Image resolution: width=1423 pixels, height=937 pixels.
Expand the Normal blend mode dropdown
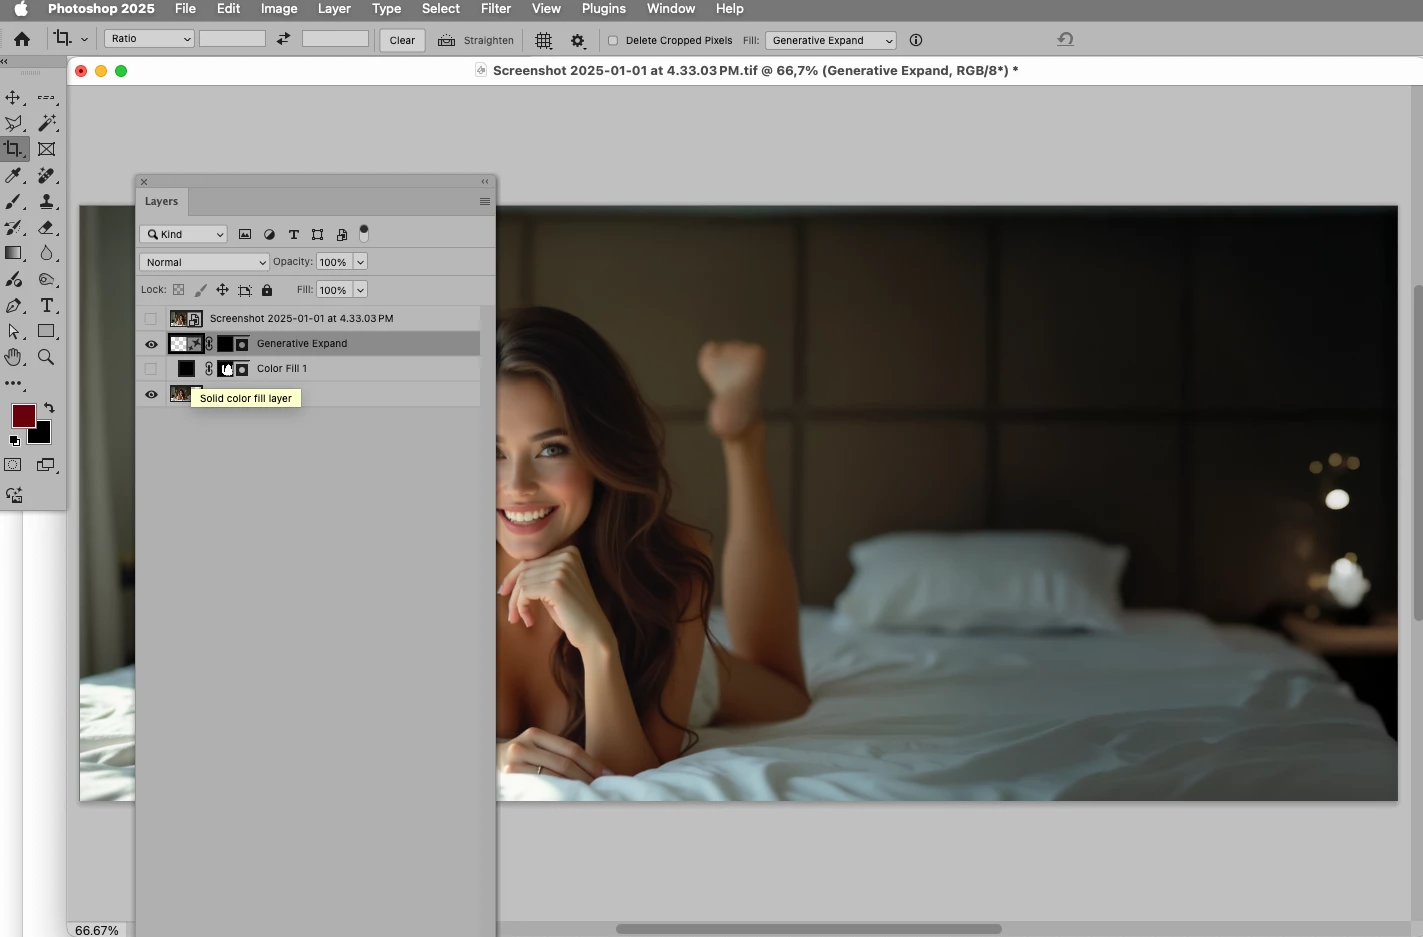[204, 262]
